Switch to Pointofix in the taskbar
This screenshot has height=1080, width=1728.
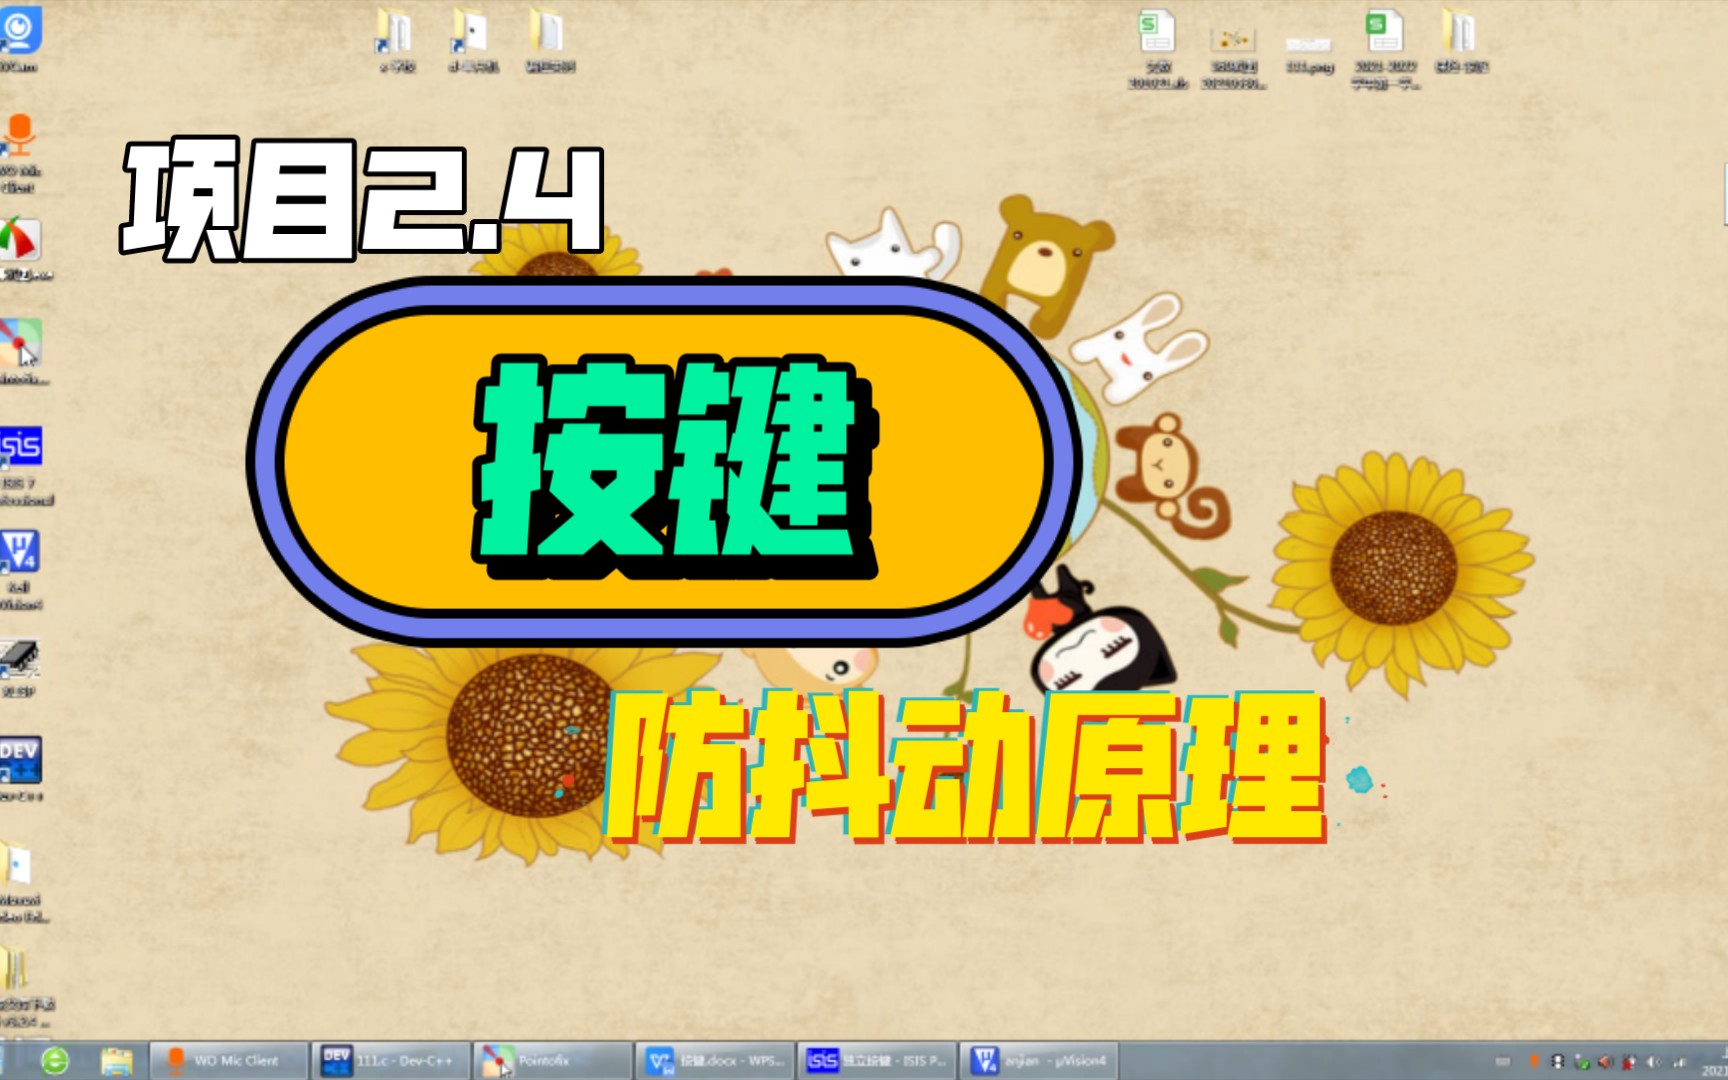pos(552,1060)
